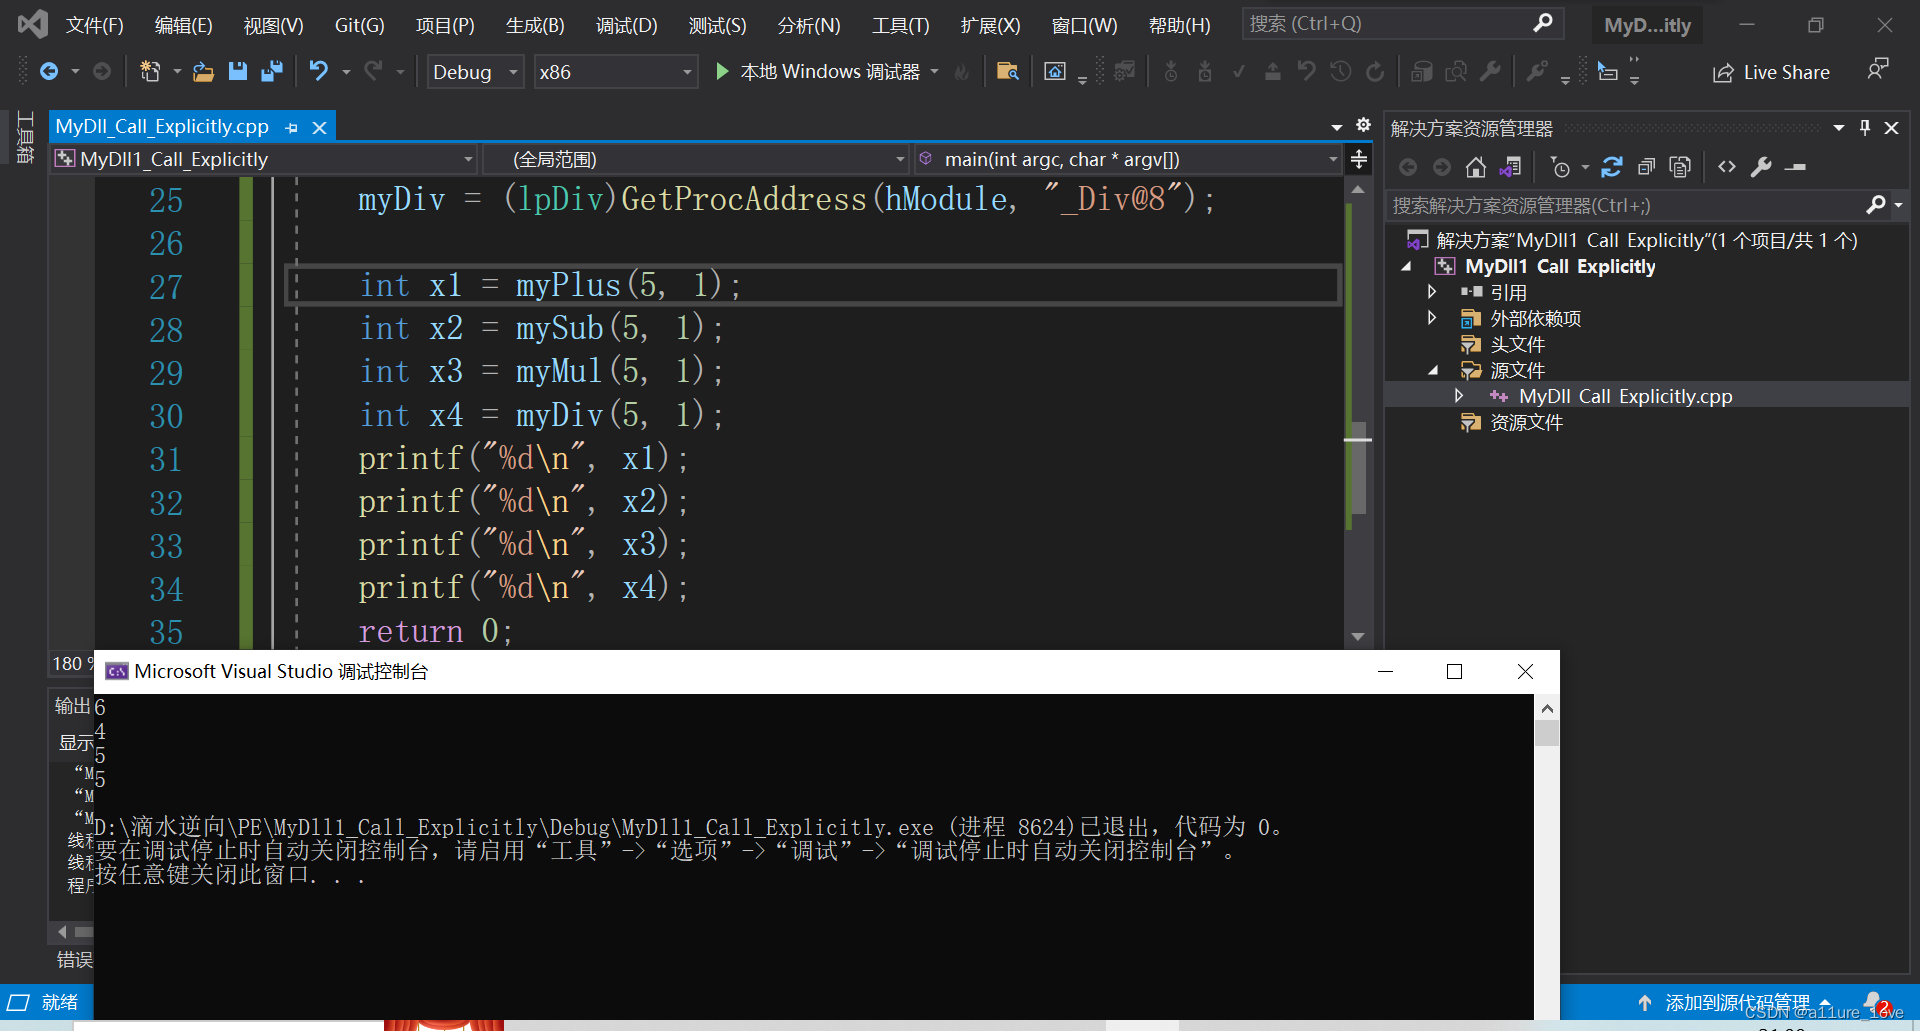Save the current file with the disk icon
The image size is (1920, 1031).
point(237,71)
